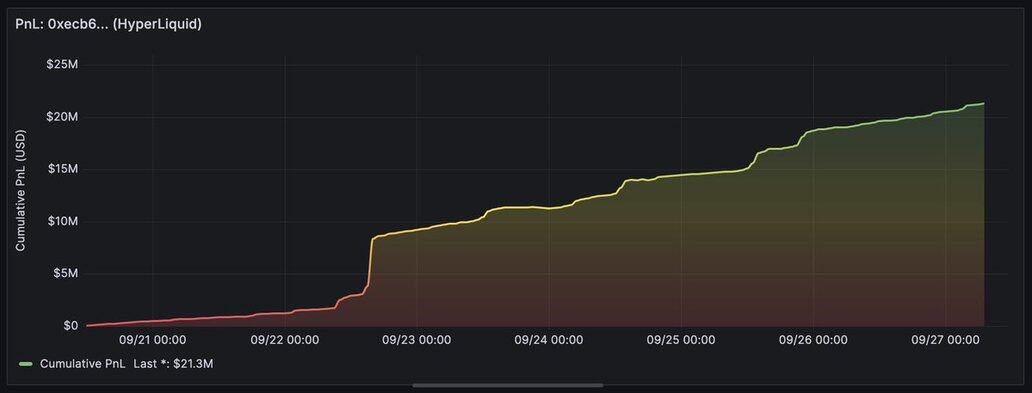
Task: Click the Last $21.3M legend value
Action: 173,363
